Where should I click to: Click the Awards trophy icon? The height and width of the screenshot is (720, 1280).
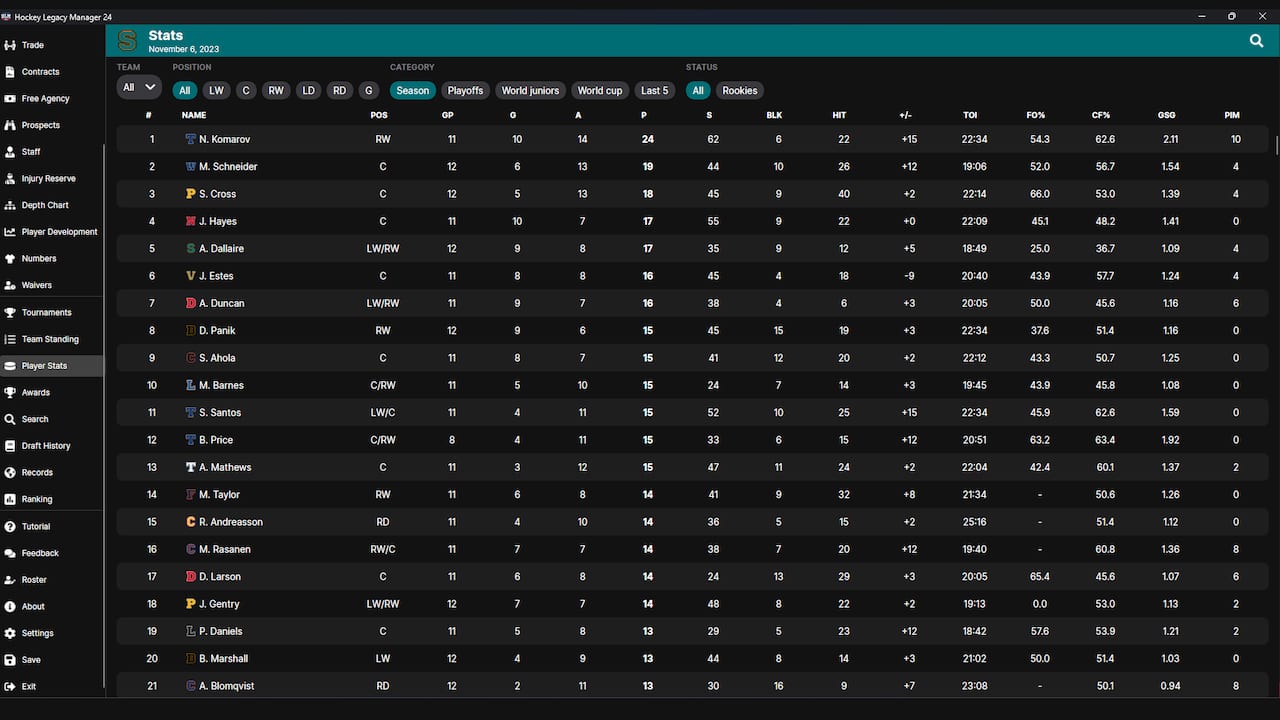(10, 392)
